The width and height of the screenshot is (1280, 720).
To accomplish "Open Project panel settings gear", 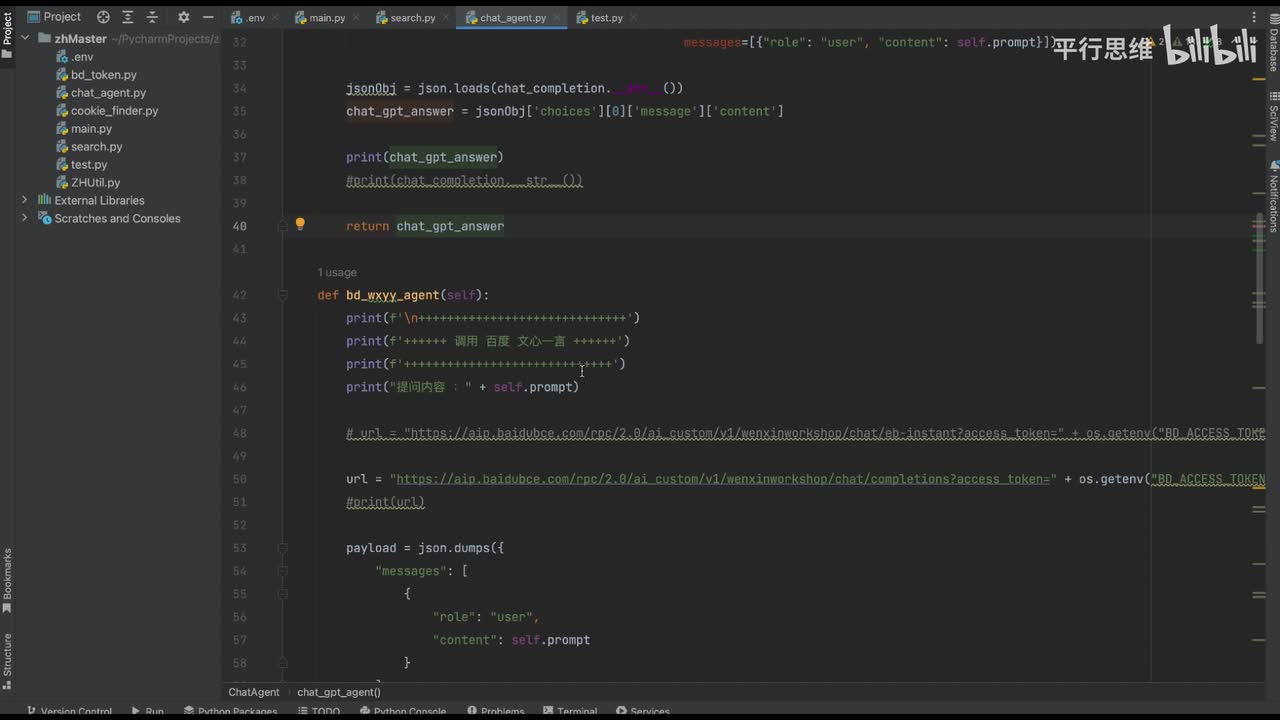I will pos(183,17).
